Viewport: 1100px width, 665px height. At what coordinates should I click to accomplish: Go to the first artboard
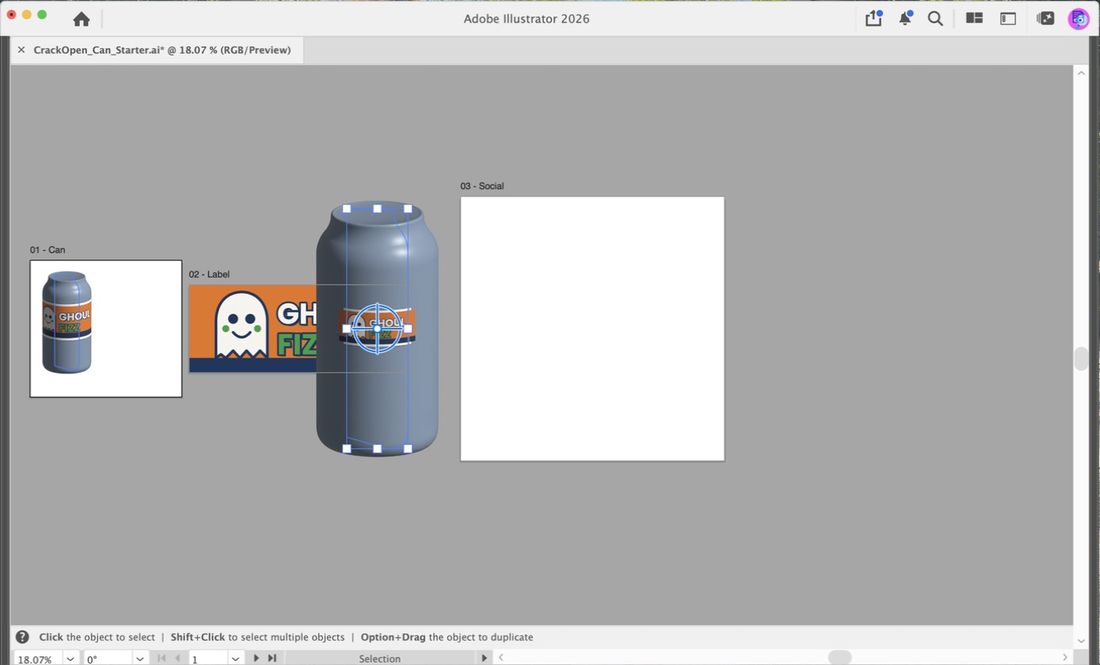(162, 658)
